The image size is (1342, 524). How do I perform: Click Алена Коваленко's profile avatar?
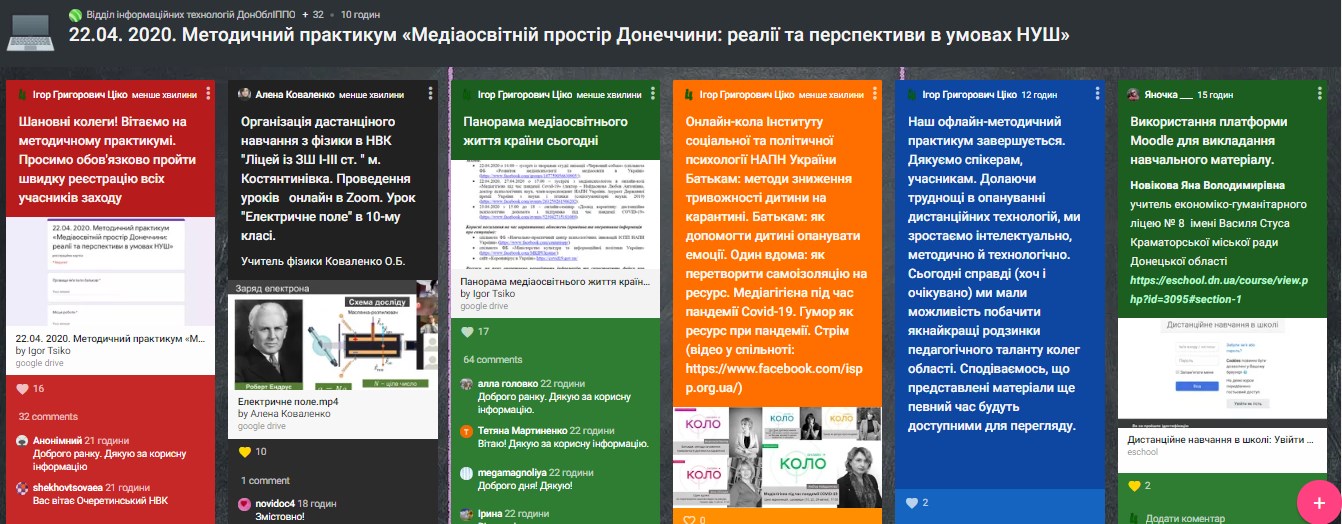click(245, 94)
